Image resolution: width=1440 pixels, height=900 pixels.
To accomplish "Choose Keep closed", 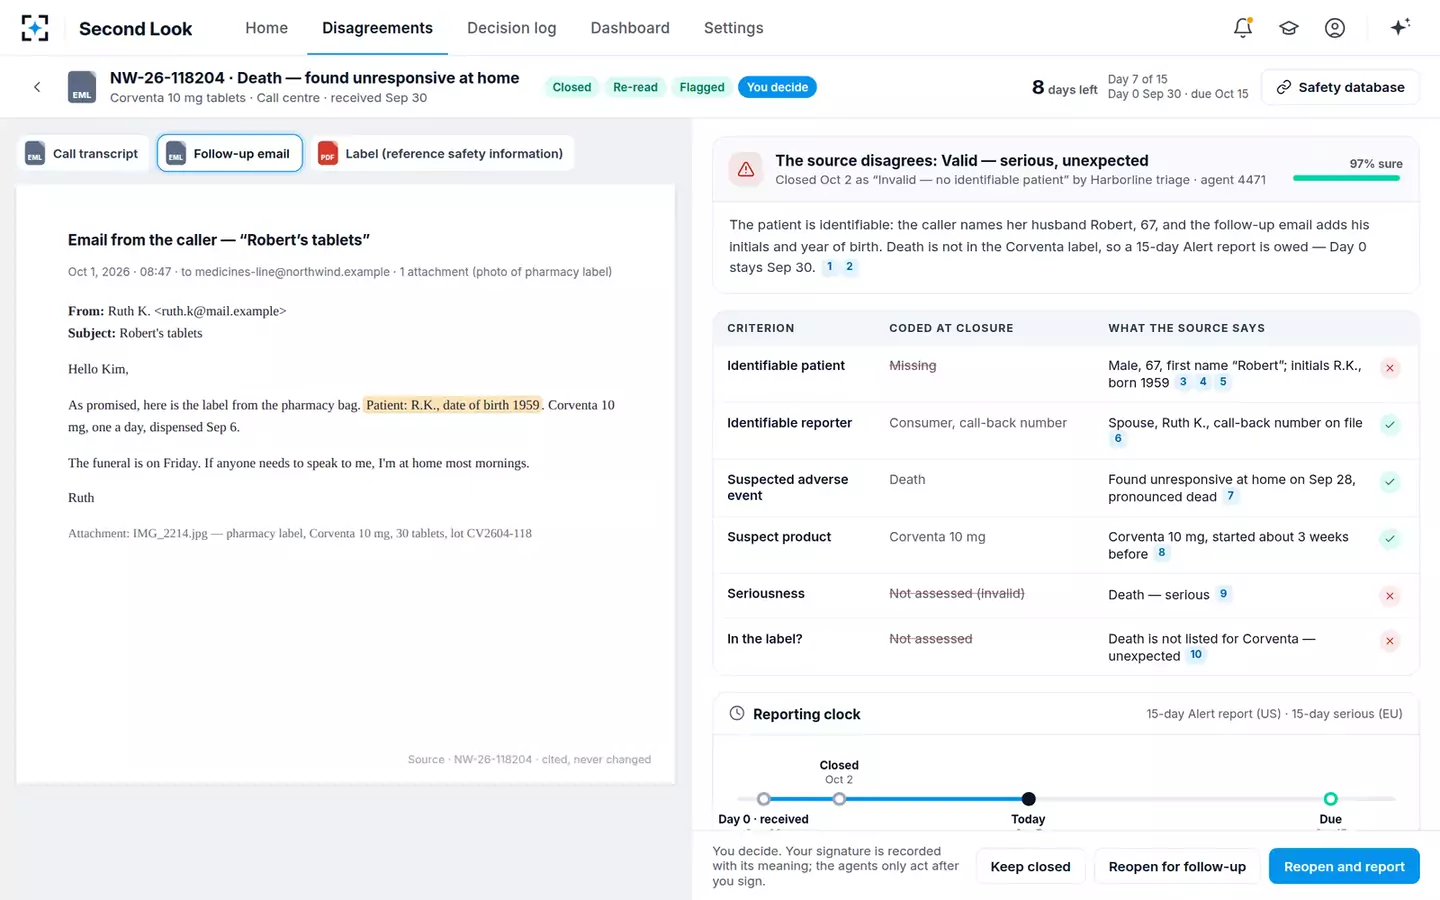I will coord(1030,866).
